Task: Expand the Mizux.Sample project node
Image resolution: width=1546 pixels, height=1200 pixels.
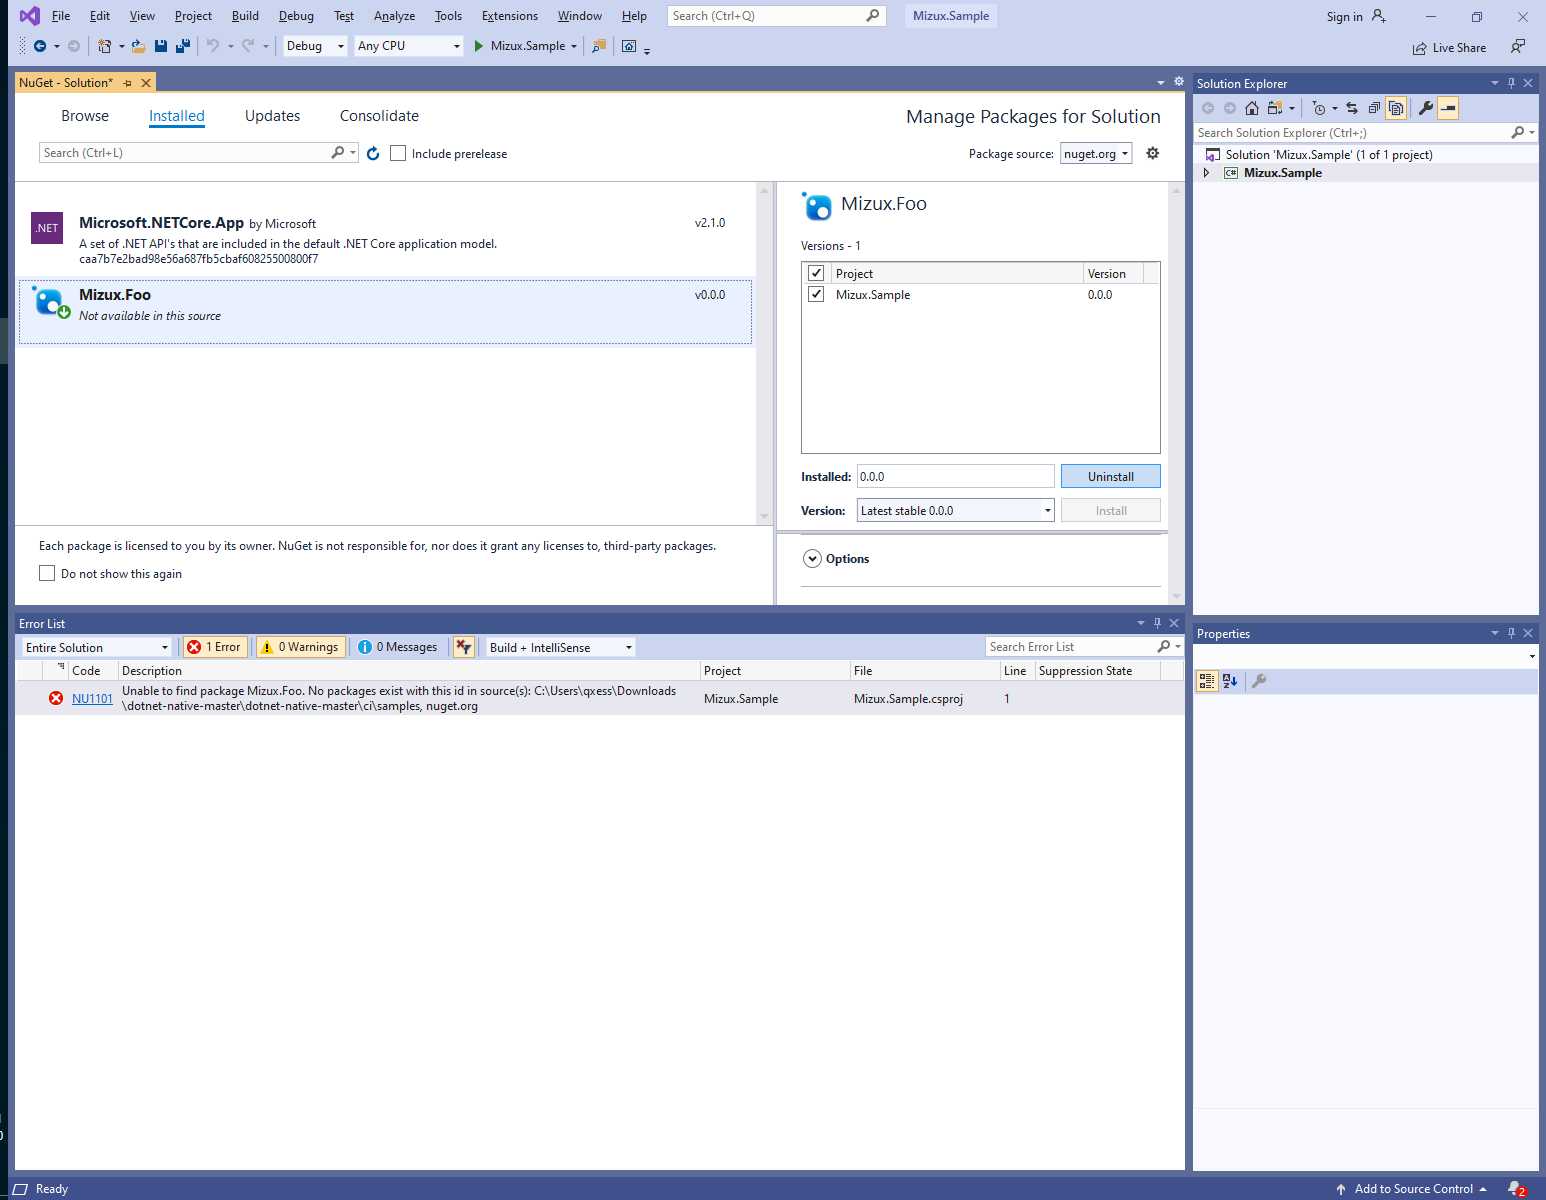Action: pyautogui.click(x=1206, y=173)
